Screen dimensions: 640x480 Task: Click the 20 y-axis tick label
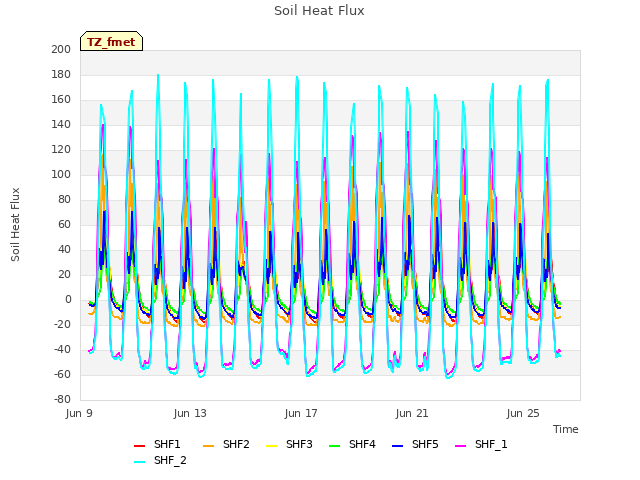click(x=64, y=275)
